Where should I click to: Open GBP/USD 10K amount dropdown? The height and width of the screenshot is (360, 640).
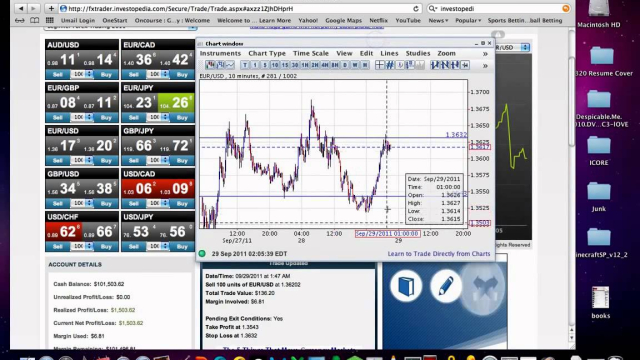[82, 203]
